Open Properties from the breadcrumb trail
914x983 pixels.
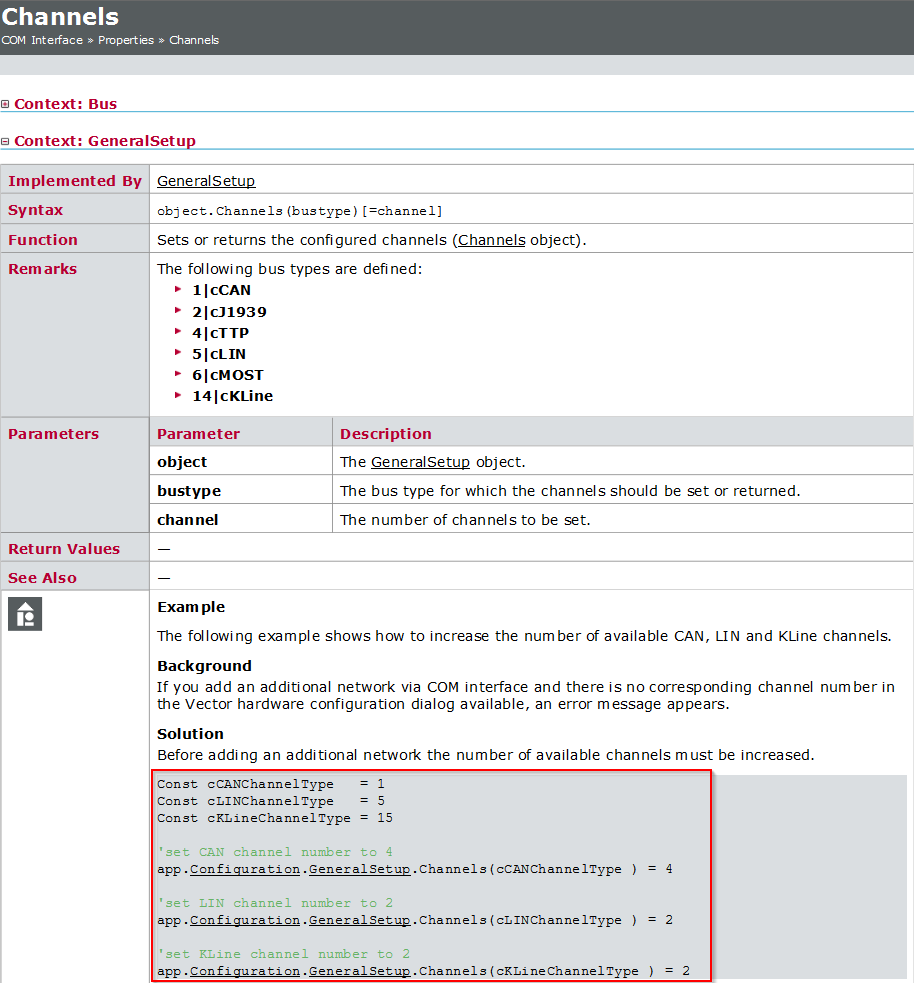pyautogui.click(x=125, y=40)
